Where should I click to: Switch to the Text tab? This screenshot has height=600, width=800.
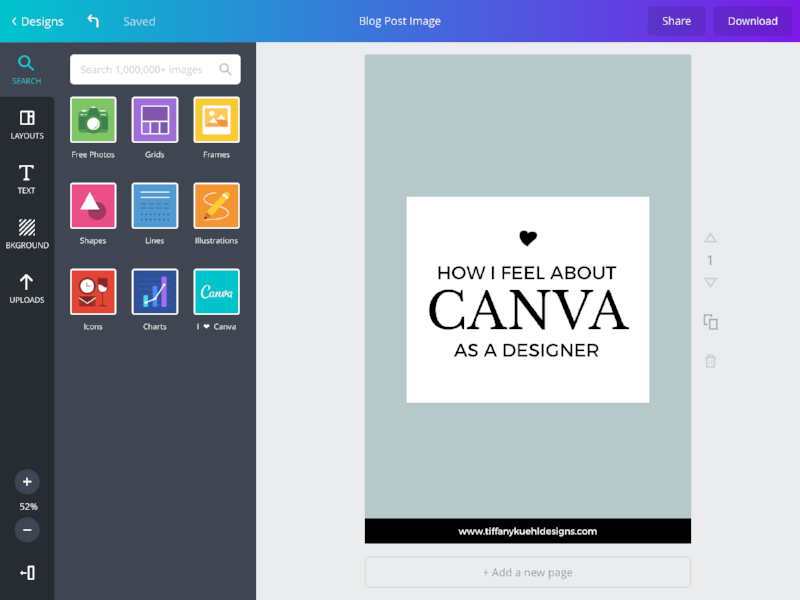(x=27, y=179)
